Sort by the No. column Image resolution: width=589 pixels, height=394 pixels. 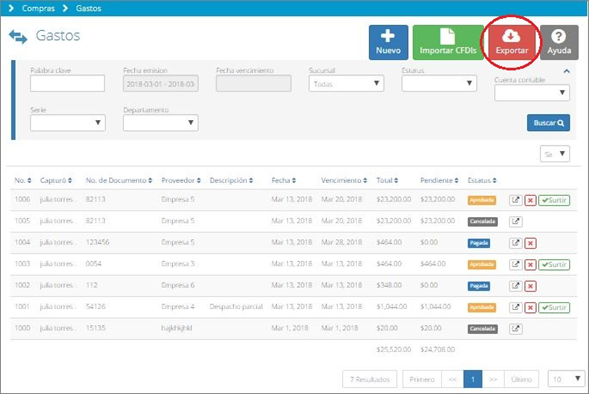click(23, 180)
